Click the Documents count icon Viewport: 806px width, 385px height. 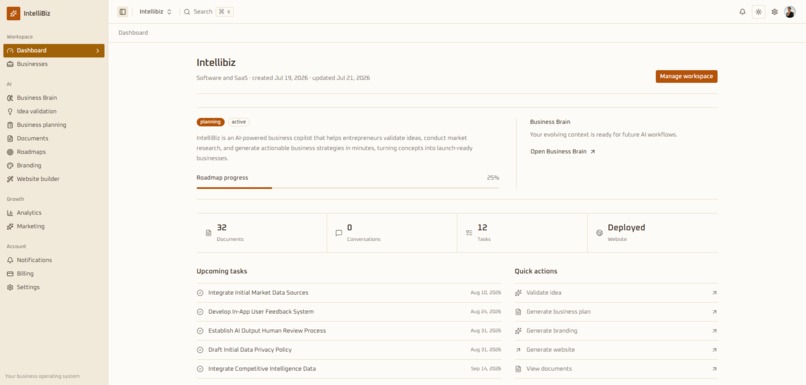coord(209,233)
